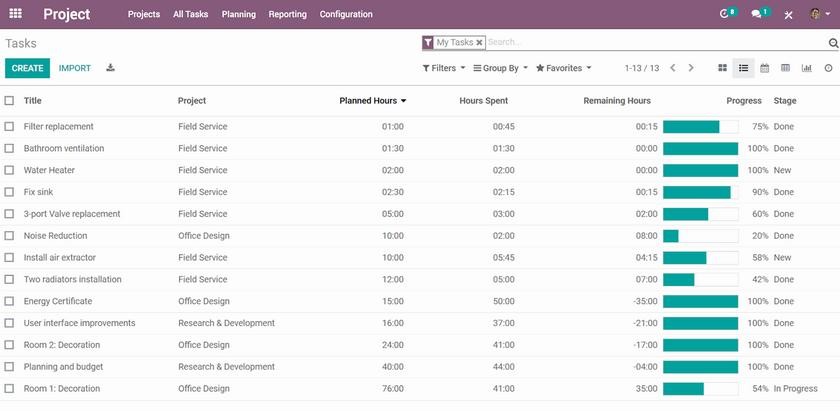Check the Room 1: Decoration row
Screen dimensions: 840x411
(x=9, y=388)
